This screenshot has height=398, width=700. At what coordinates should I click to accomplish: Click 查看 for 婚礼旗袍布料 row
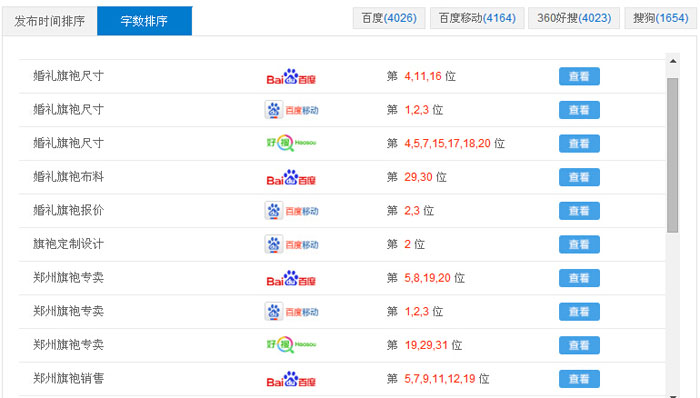579,177
